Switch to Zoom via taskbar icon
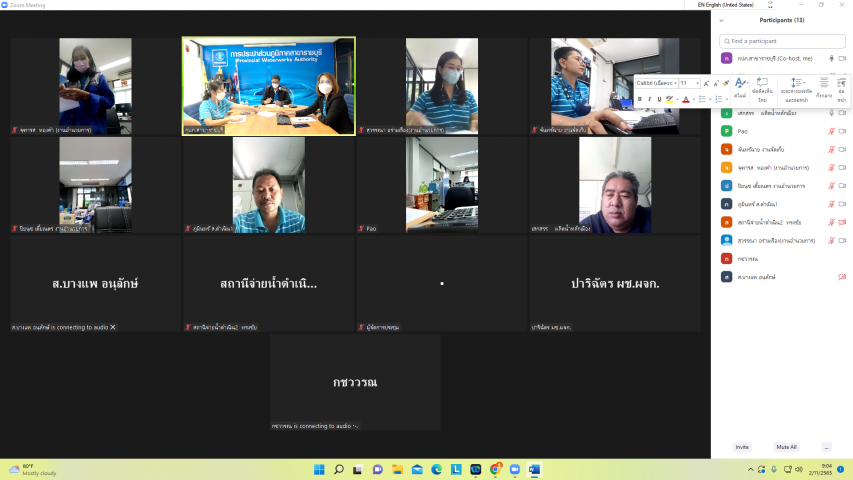The height and width of the screenshot is (480, 853). point(515,469)
